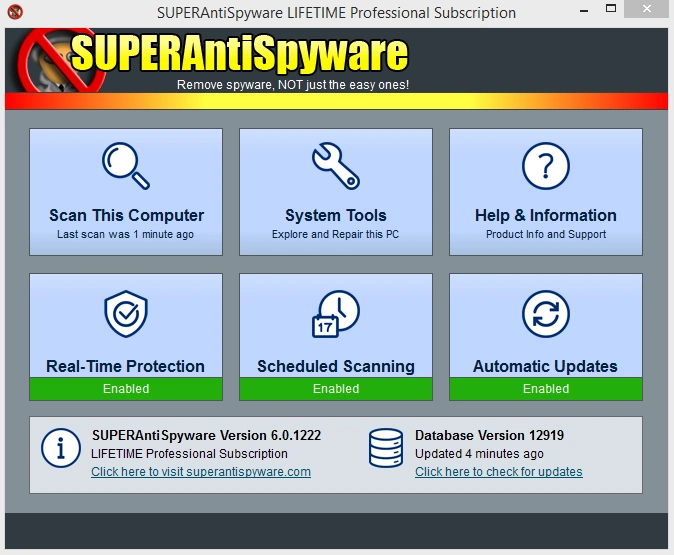Image resolution: width=674 pixels, height=555 pixels.
Task: Click the magnifying glass scan icon
Action: tap(126, 166)
